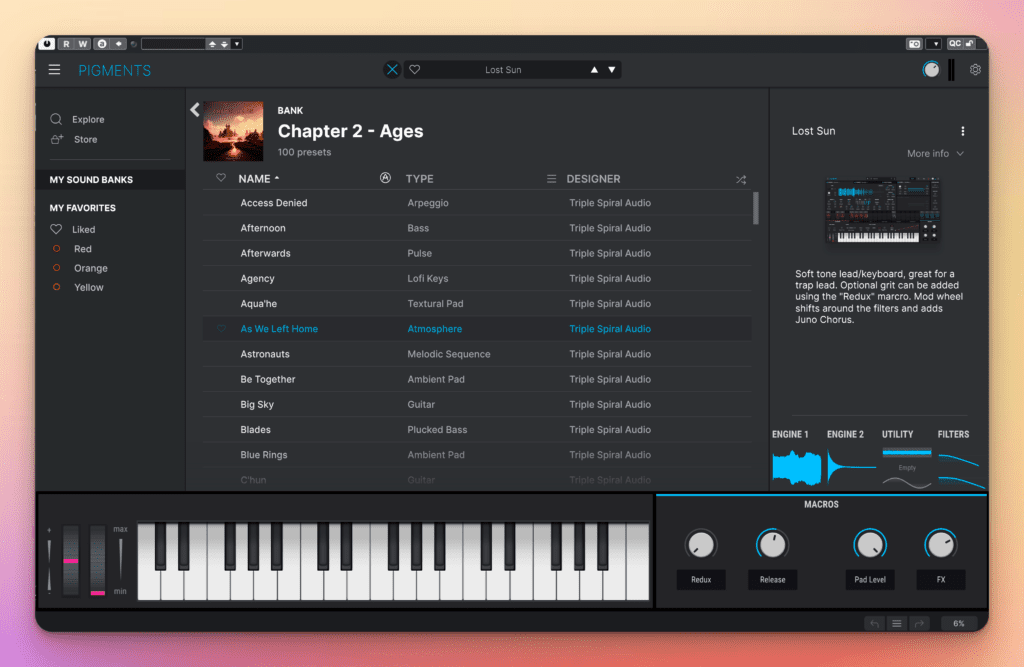Open Pigments settings gear

pyautogui.click(x=975, y=69)
